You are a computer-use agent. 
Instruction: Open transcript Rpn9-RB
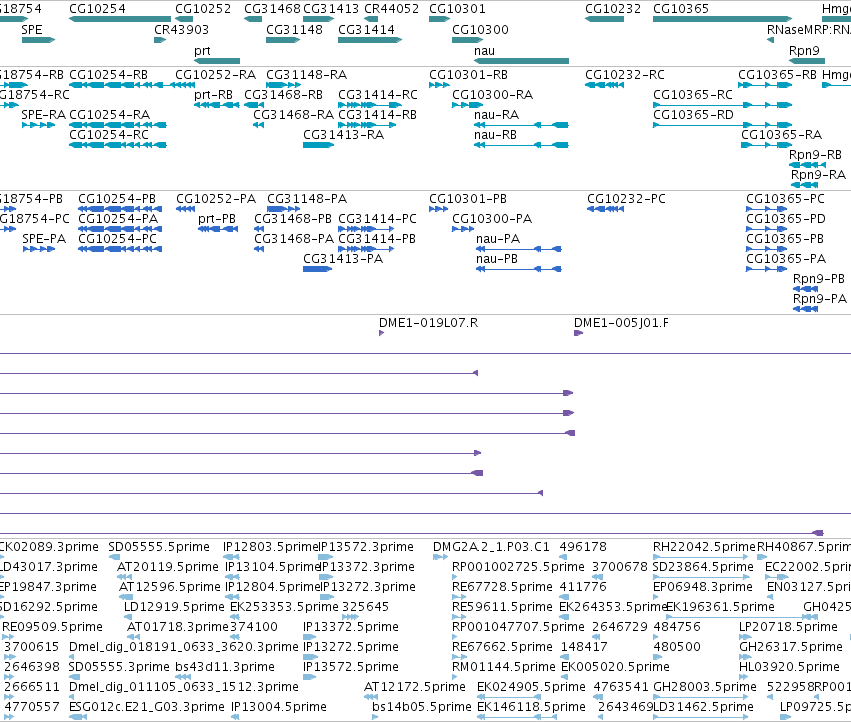pyautogui.click(x=815, y=155)
